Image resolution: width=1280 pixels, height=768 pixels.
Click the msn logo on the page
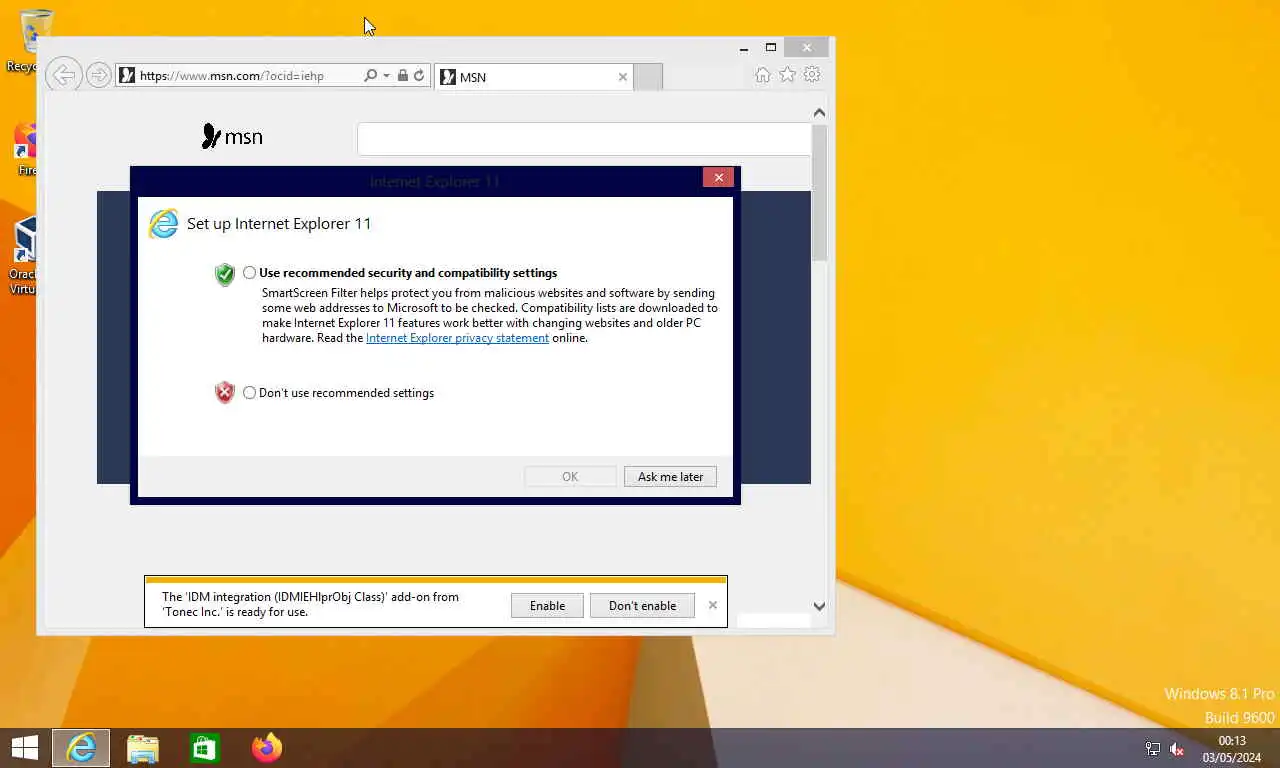coord(232,137)
